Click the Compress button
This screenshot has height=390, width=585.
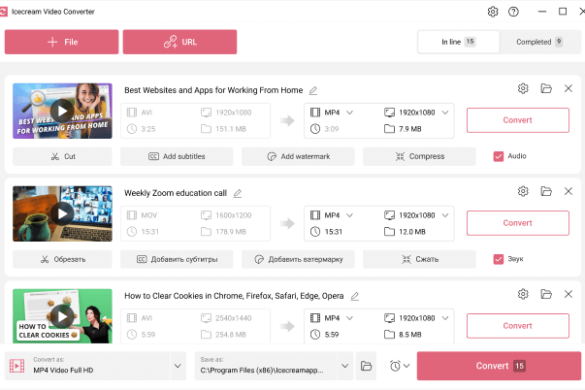(419, 156)
